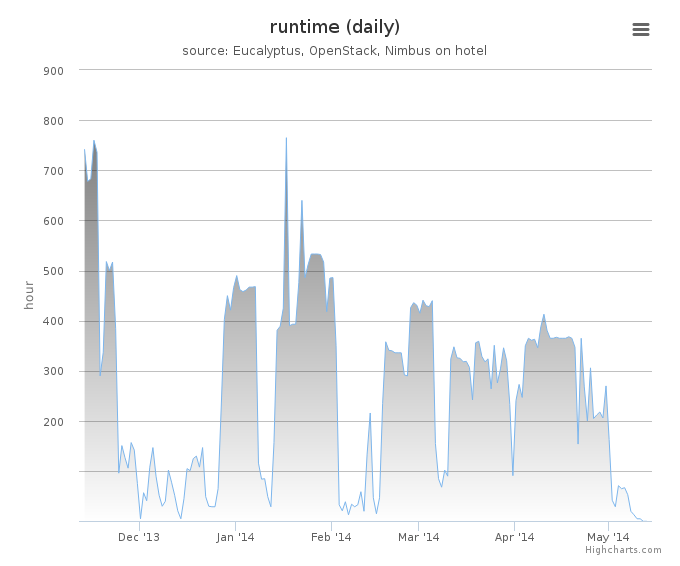Click the y-axis title 'hour'
The image size is (680, 566).
pyautogui.click(x=29, y=295)
